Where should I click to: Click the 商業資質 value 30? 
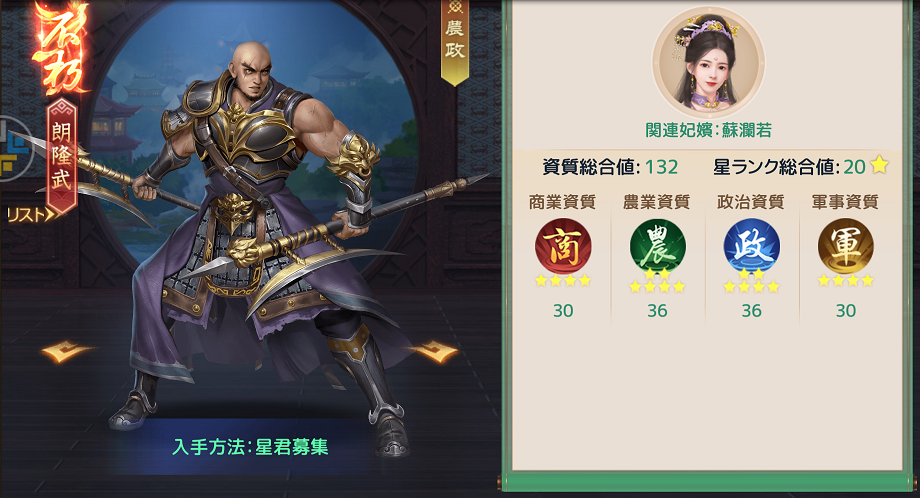563,310
